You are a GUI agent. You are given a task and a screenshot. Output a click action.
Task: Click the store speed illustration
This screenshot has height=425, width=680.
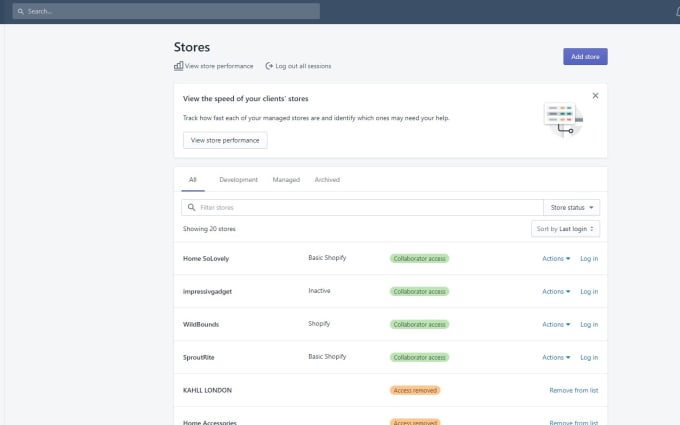coord(563,120)
